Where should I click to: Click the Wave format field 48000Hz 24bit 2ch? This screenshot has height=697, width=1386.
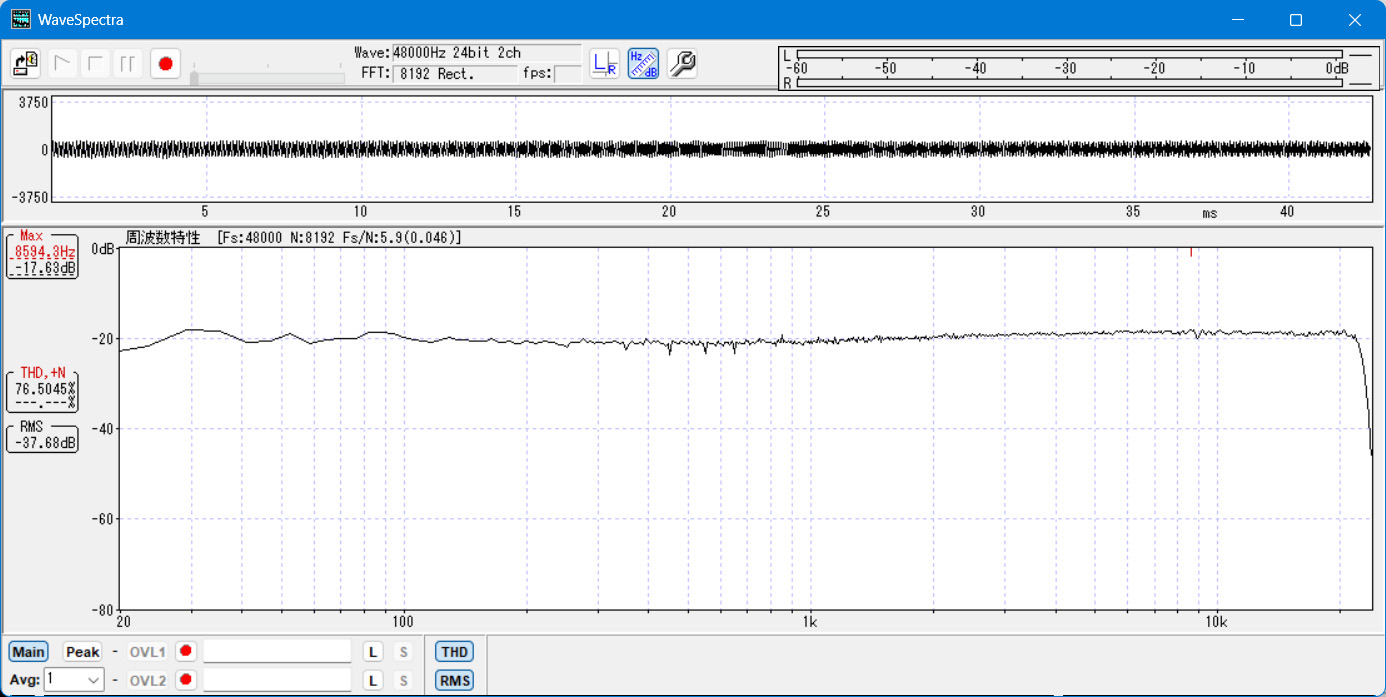click(x=486, y=53)
